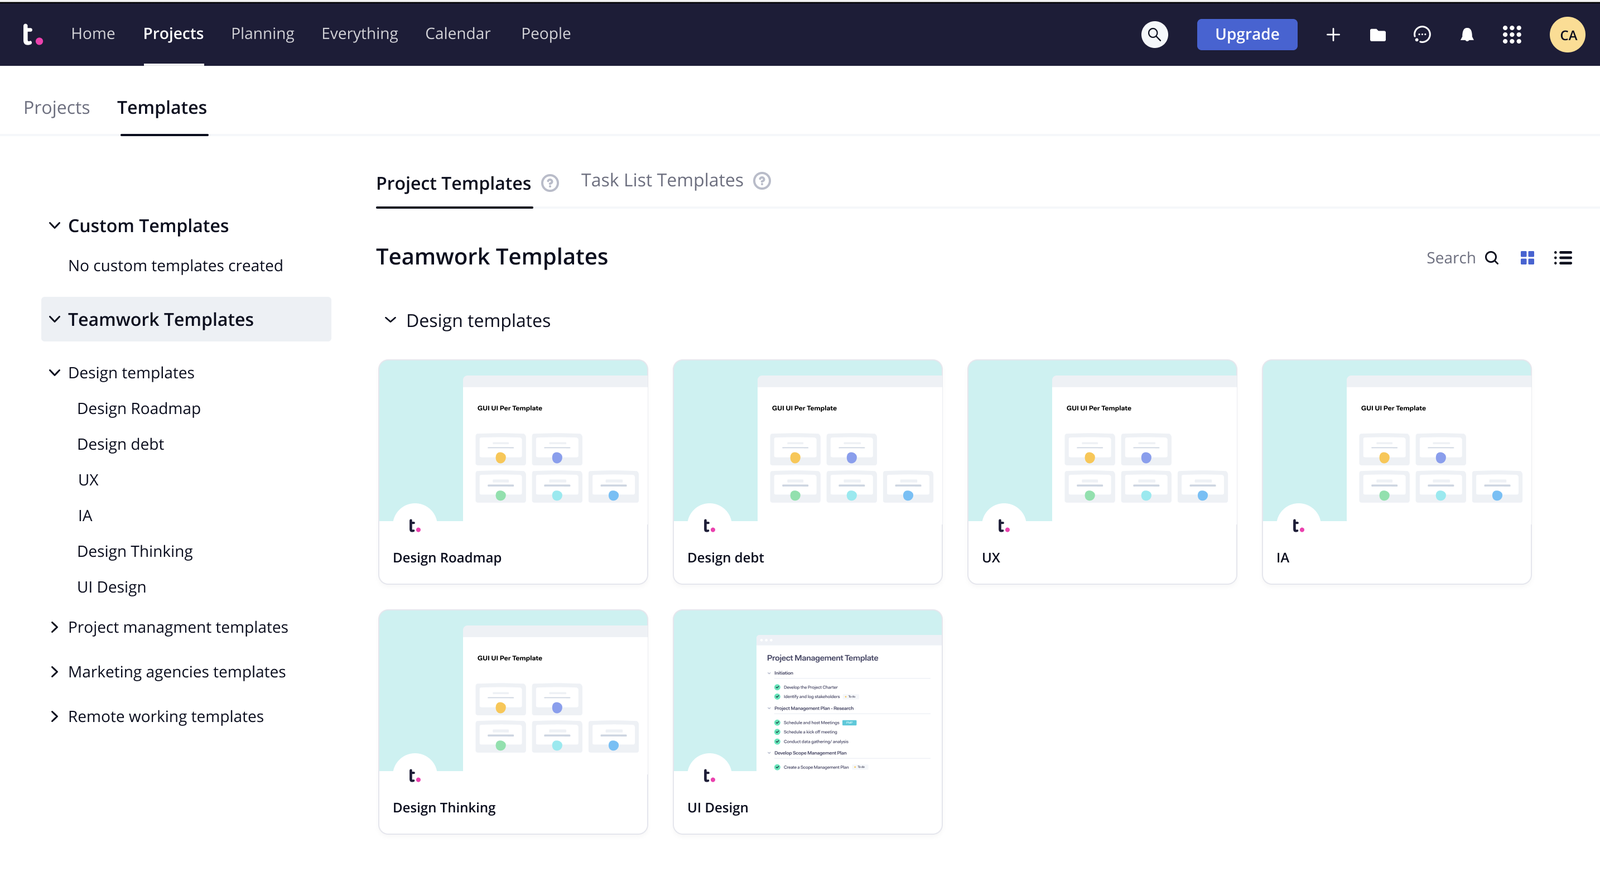Expand Project managment templates in sidebar
The height and width of the screenshot is (876, 1600).
coord(54,628)
